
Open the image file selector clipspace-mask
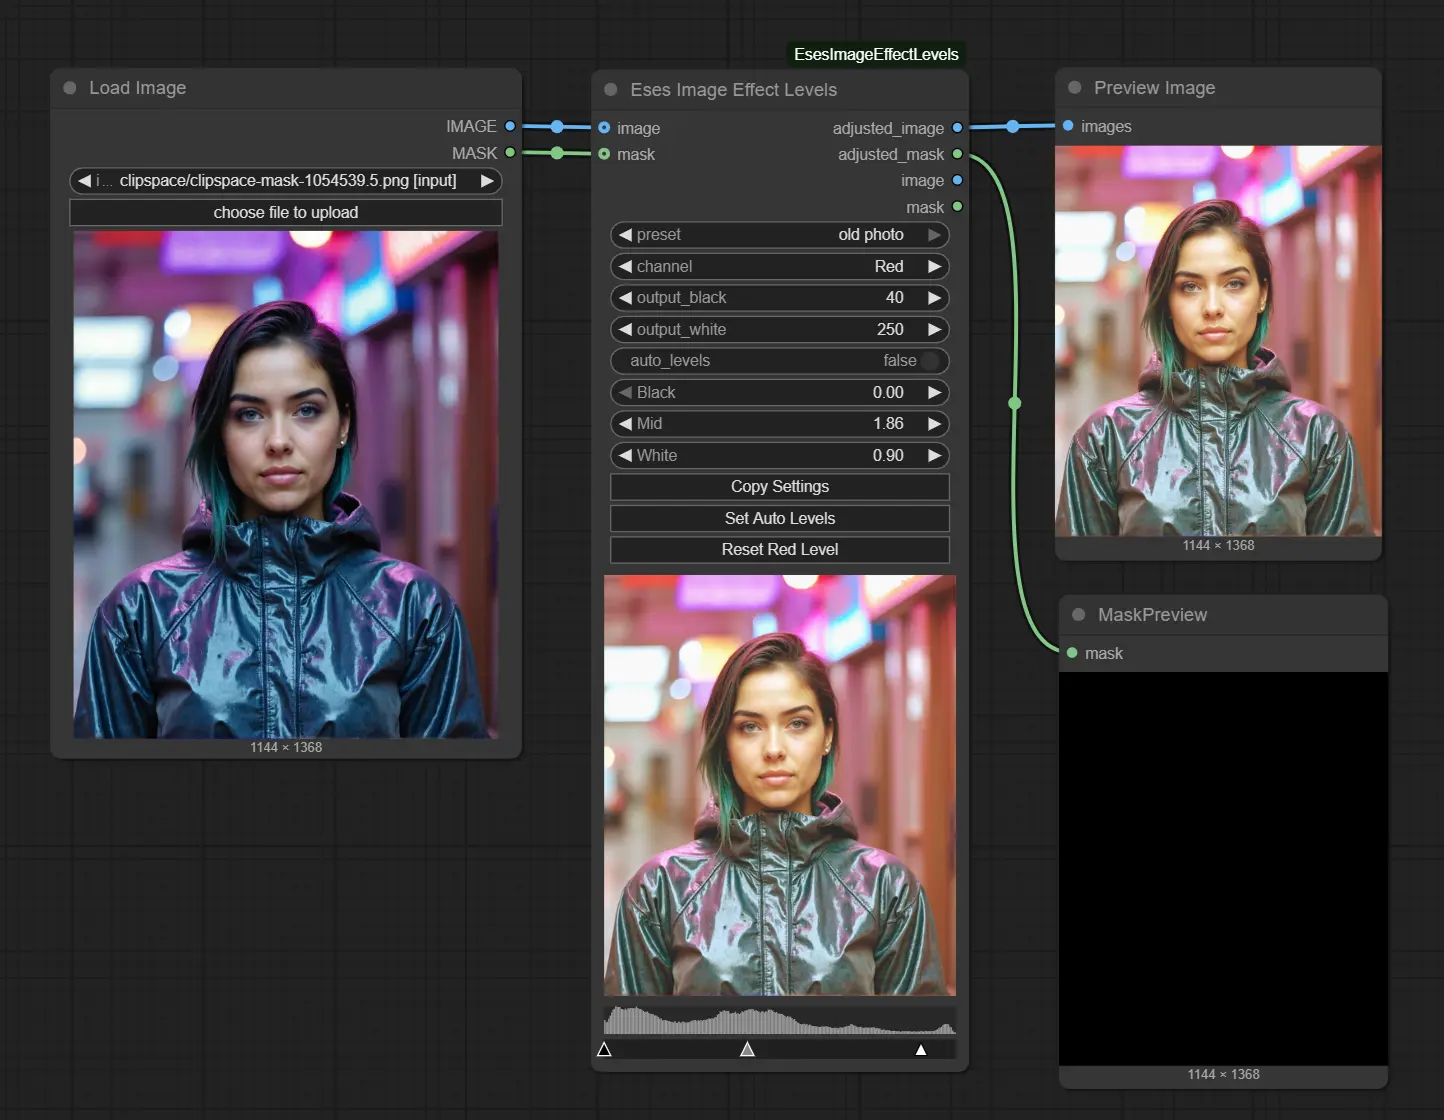(x=286, y=181)
